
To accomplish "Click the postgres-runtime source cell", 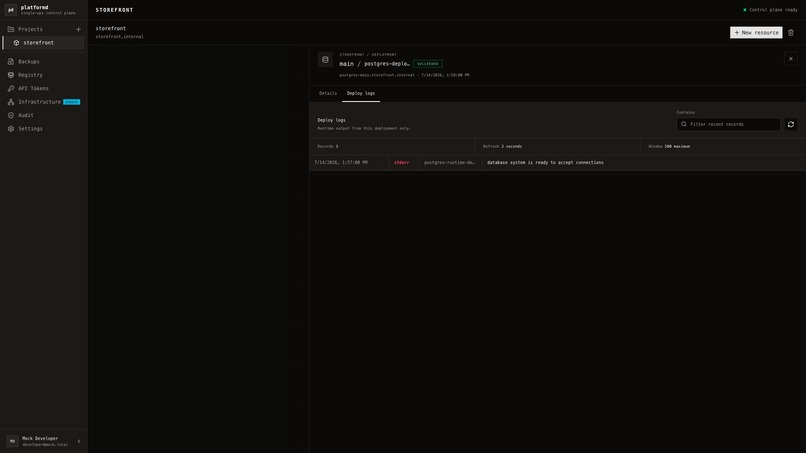I will pyautogui.click(x=449, y=162).
